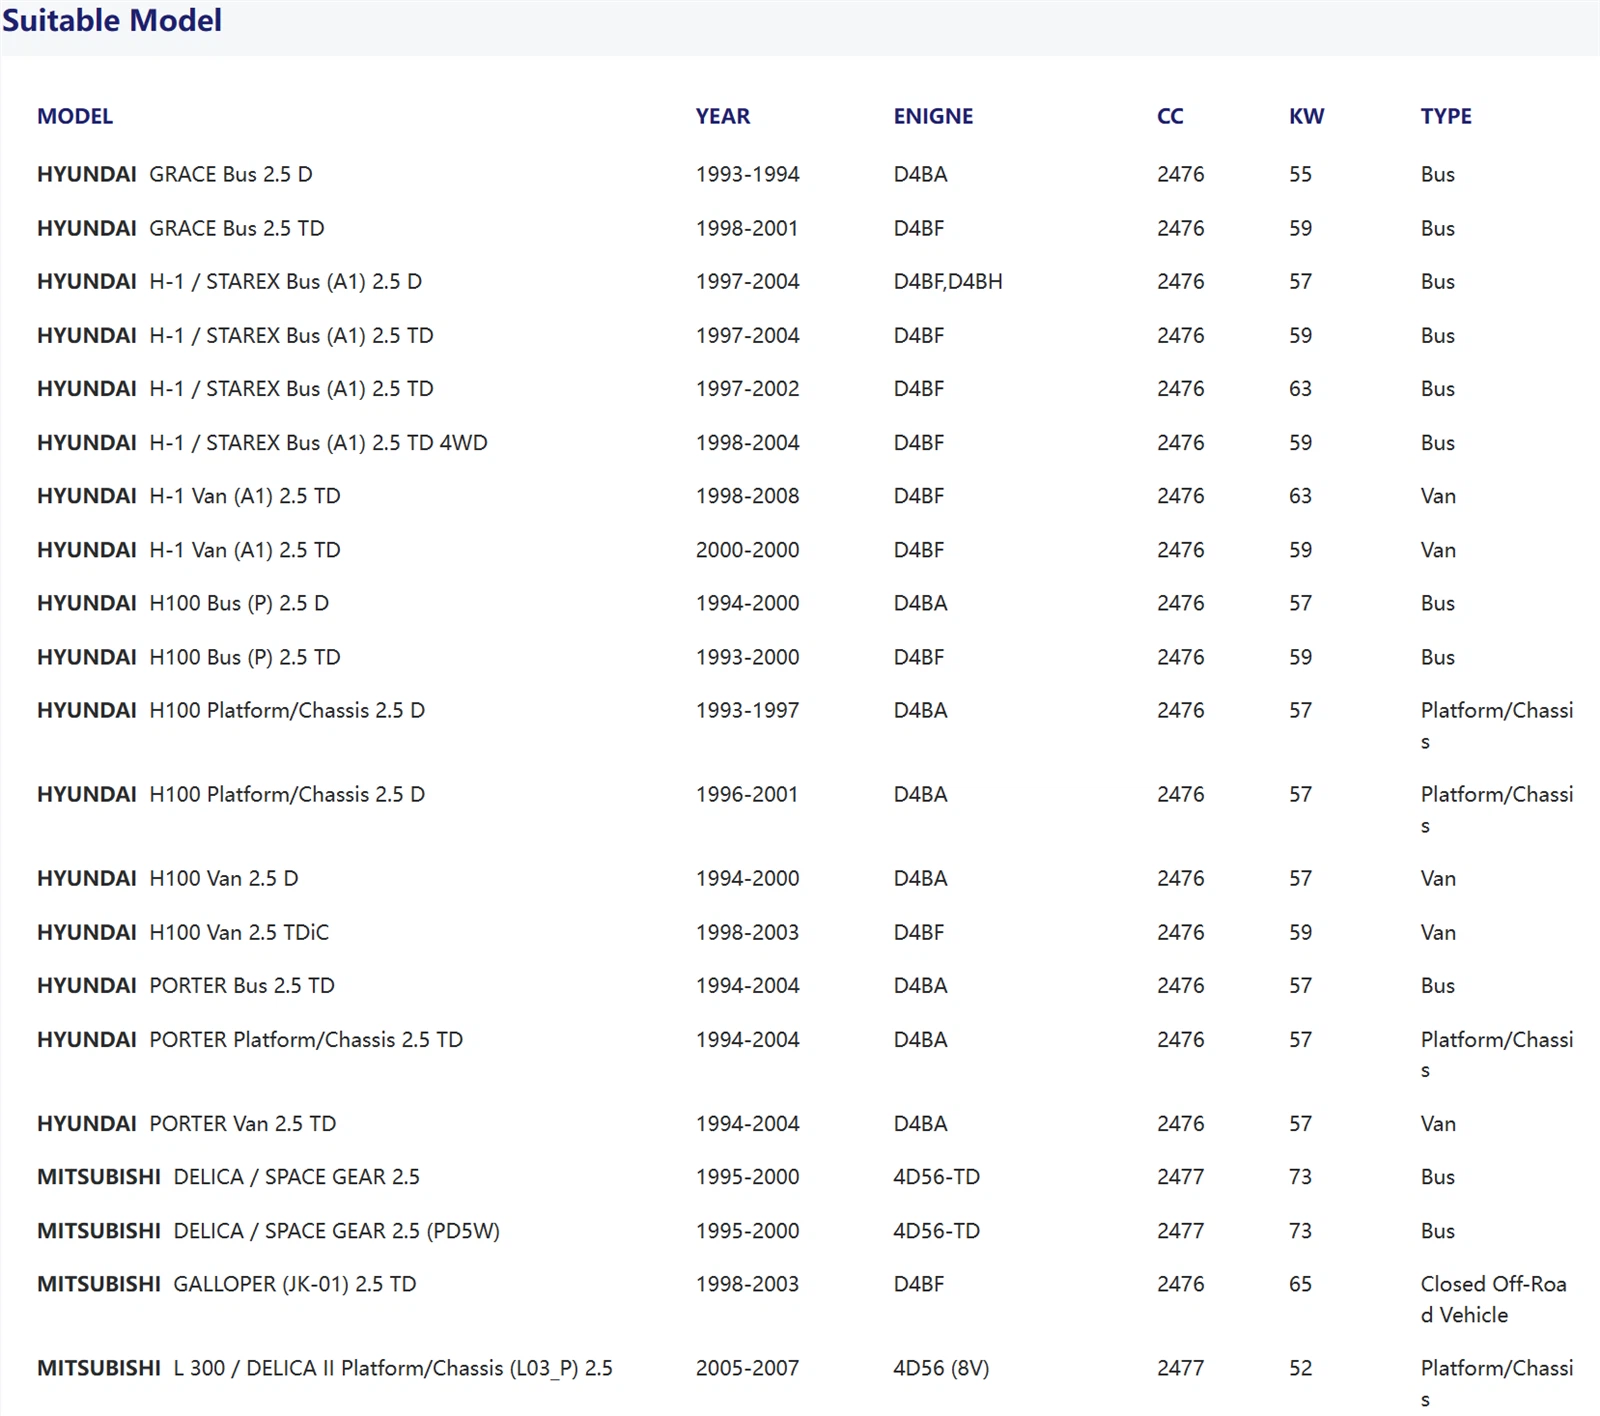
Task: Click 'H-1 / STAREX Bus (A1) 2.5 TD 4WD' model
Action: click(x=318, y=442)
